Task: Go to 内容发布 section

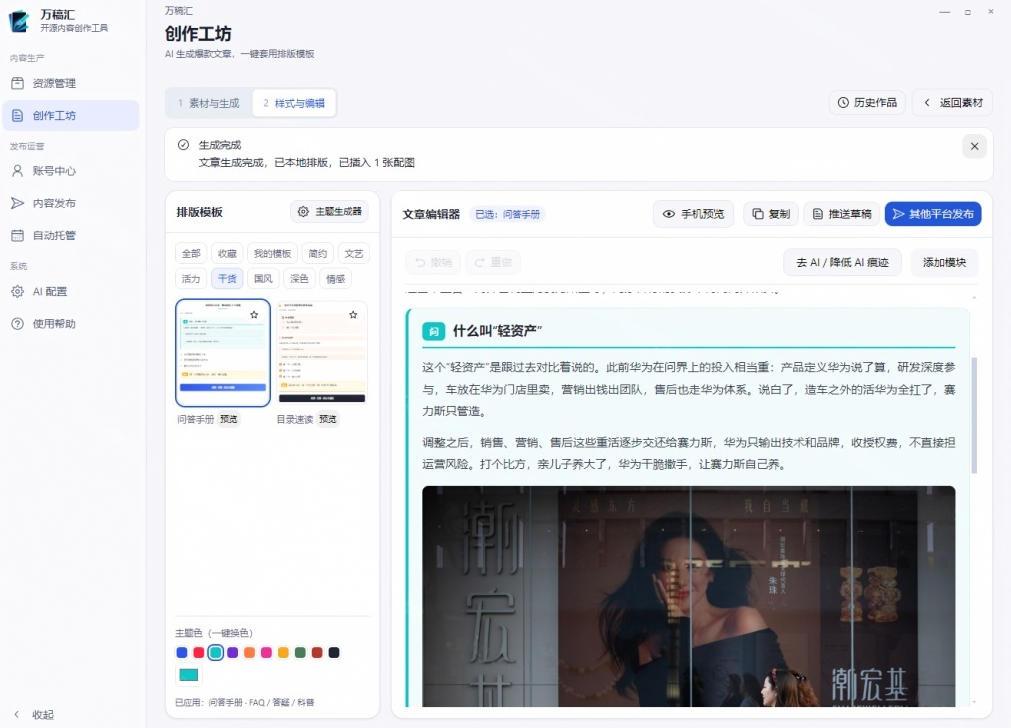Action: pyautogui.click(x=70, y=203)
